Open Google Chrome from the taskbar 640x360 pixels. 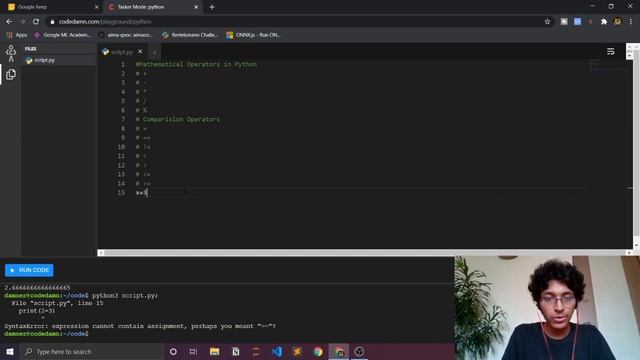[318, 351]
